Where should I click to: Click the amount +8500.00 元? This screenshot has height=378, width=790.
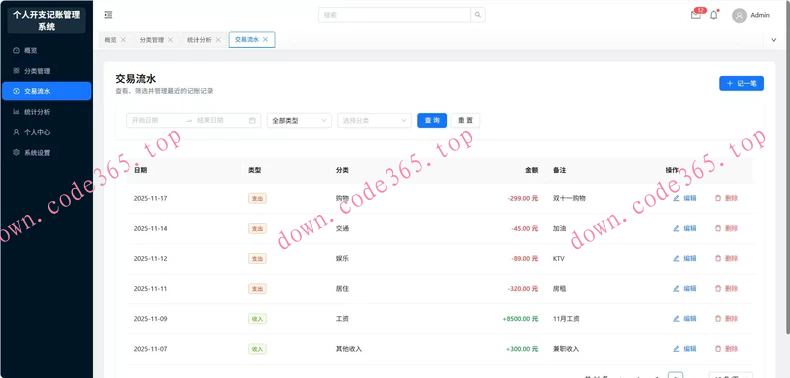520,319
